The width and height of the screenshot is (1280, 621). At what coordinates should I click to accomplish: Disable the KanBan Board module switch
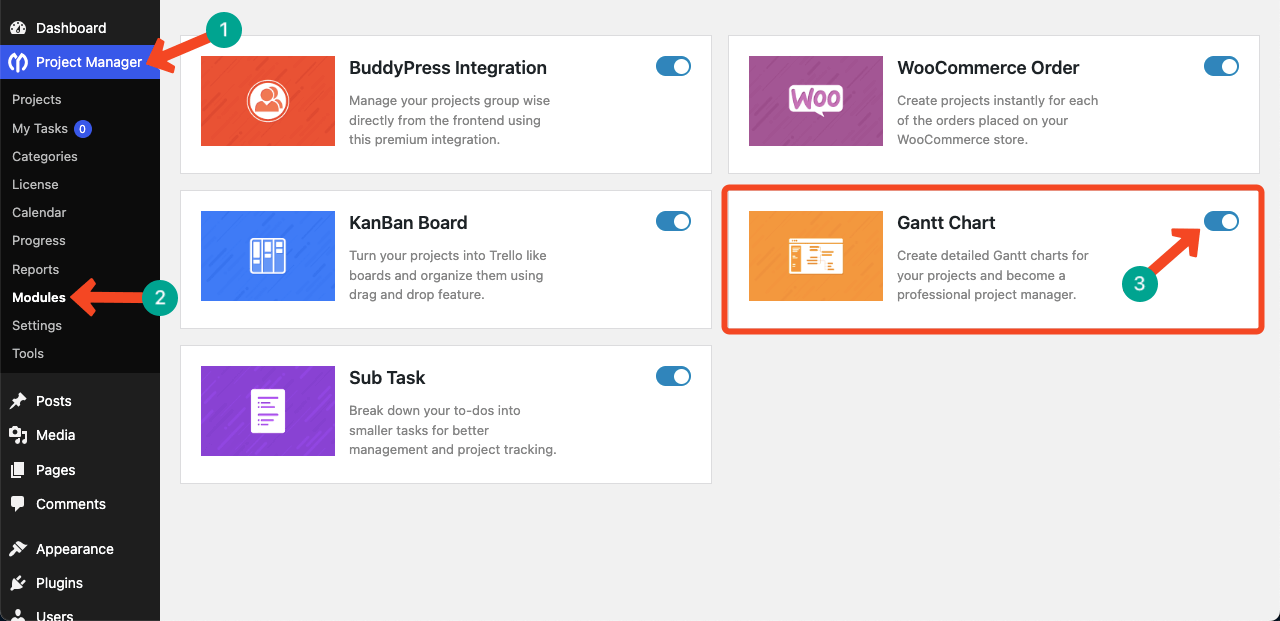pyautogui.click(x=673, y=221)
